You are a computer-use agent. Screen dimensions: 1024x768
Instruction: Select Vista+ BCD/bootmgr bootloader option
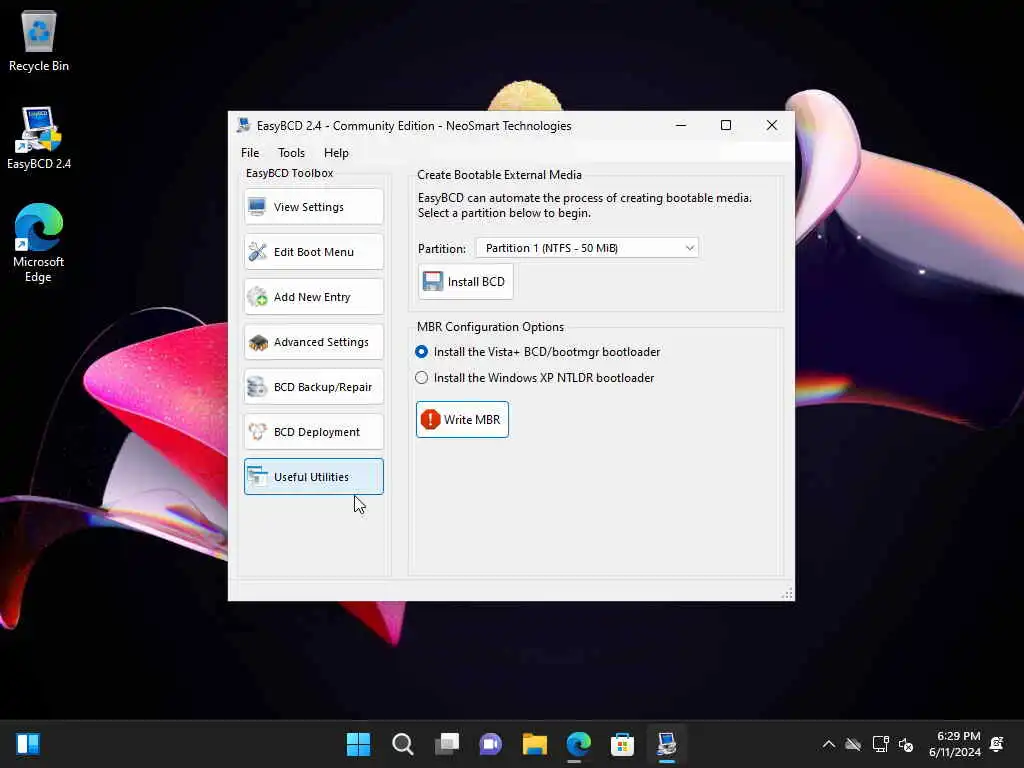pyautogui.click(x=538, y=352)
